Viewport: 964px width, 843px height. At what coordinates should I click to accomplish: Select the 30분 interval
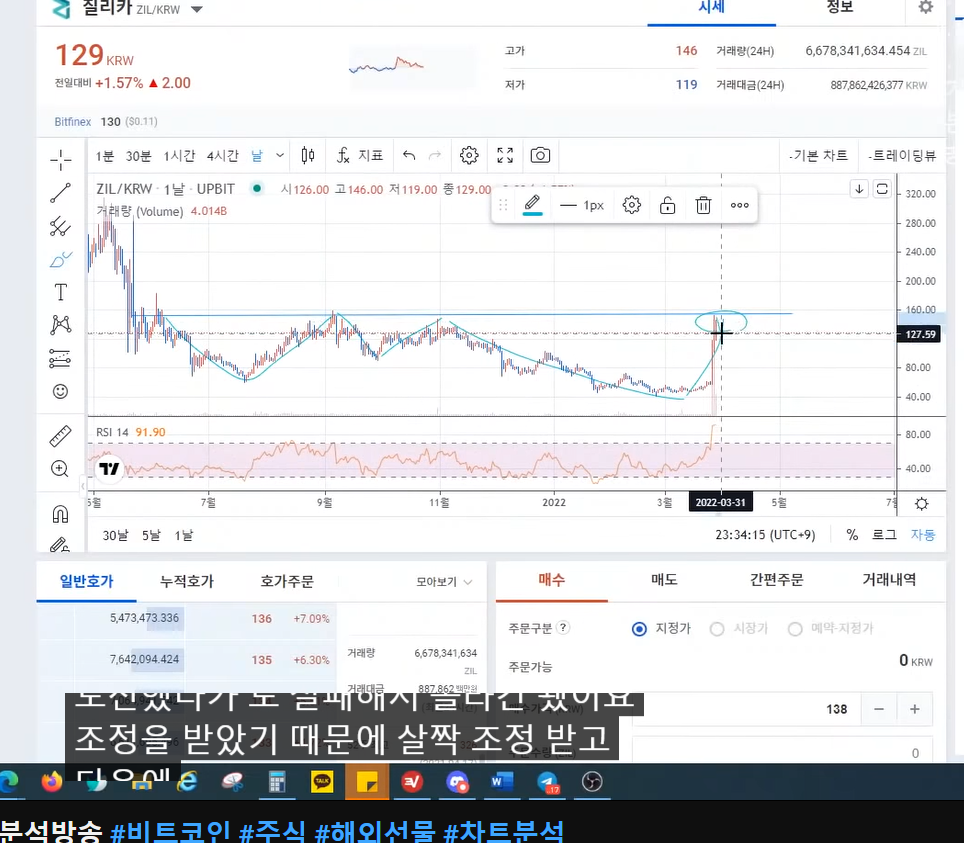[x=138, y=156]
